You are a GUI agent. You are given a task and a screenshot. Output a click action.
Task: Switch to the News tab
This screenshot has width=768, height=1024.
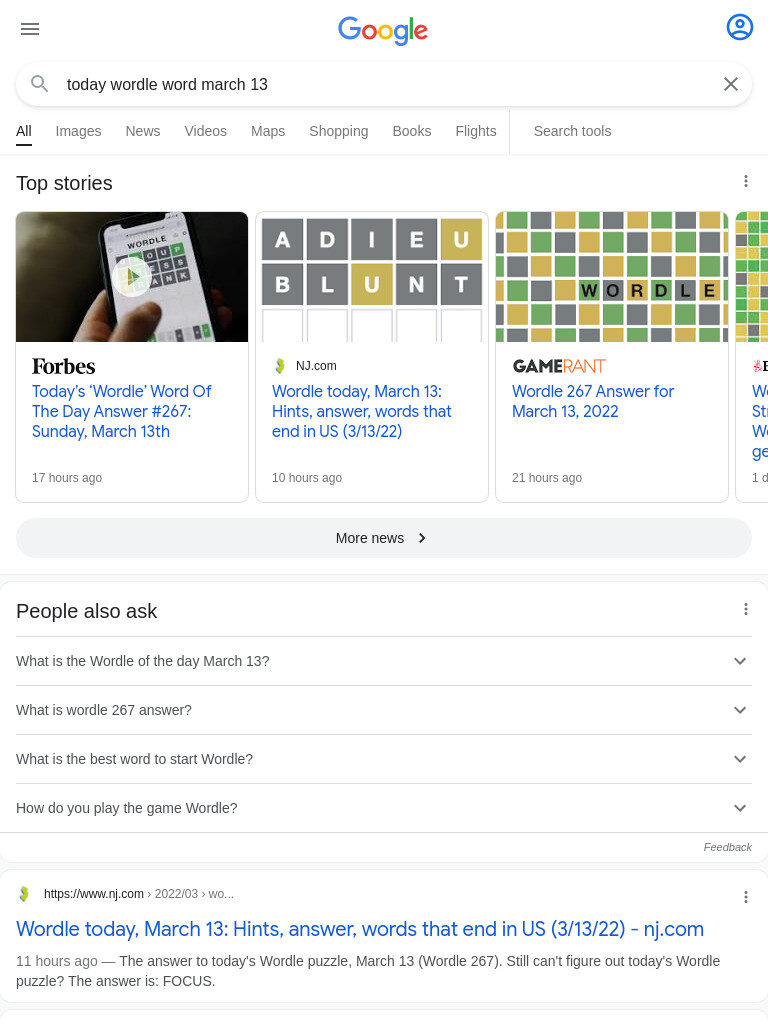coord(143,131)
